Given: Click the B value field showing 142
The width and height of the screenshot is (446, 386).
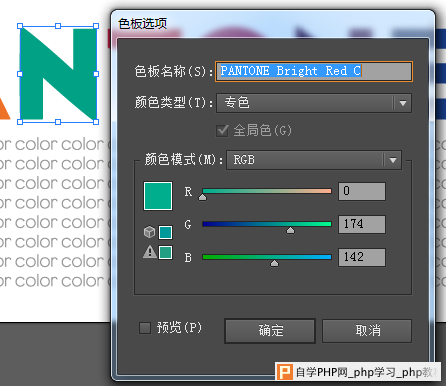Looking at the screenshot, I should tap(362, 257).
